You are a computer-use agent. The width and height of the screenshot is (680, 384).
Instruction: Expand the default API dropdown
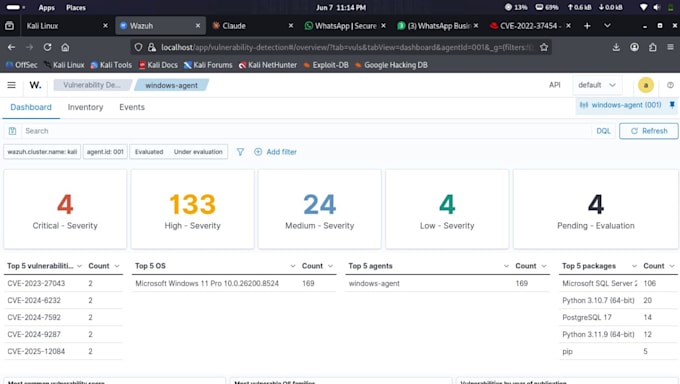click(x=596, y=85)
